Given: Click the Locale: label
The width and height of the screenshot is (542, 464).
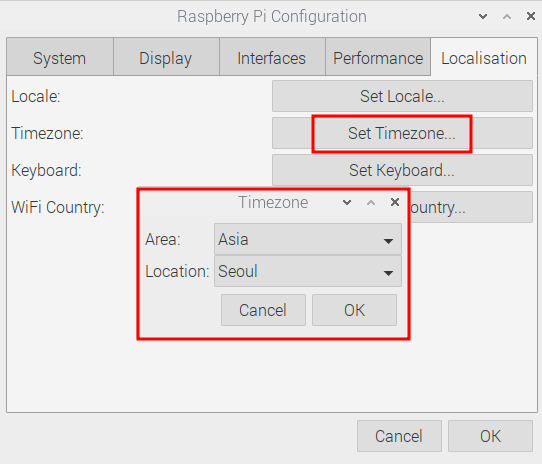Looking at the screenshot, I should pos(36,96).
